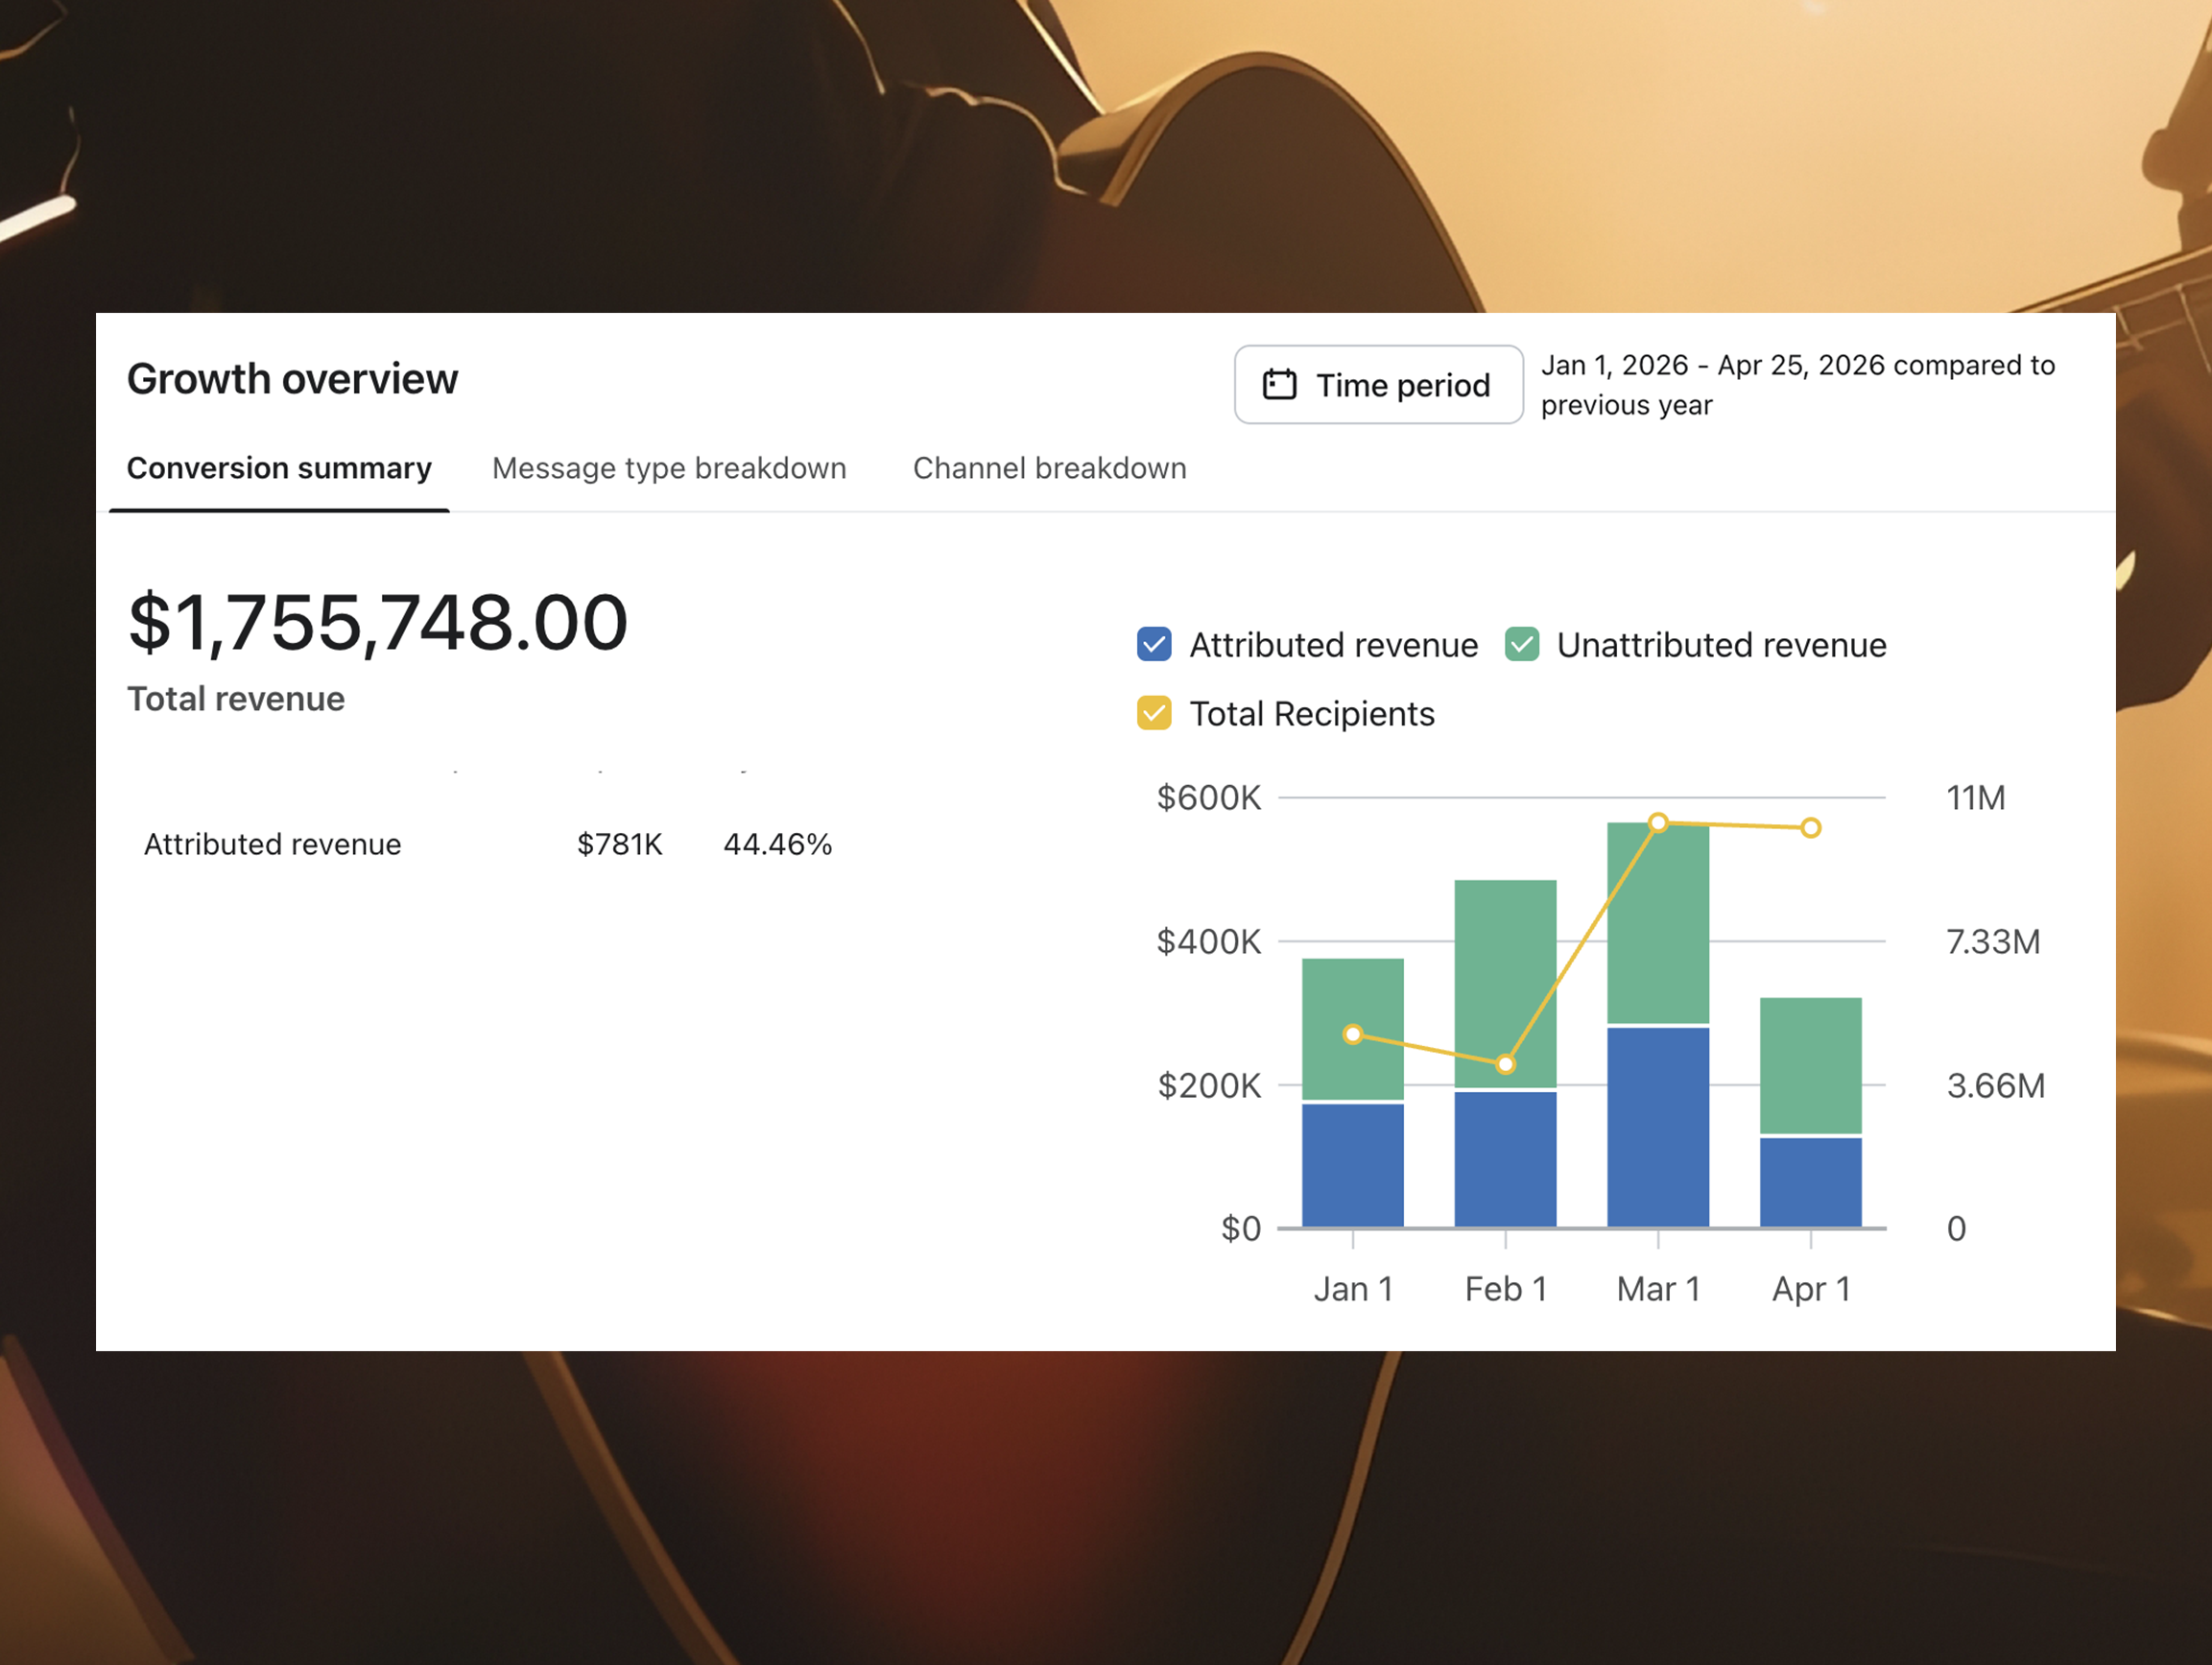Open the Time period selector
The width and height of the screenshot is (2212, 1665).
click(1378, 385)
